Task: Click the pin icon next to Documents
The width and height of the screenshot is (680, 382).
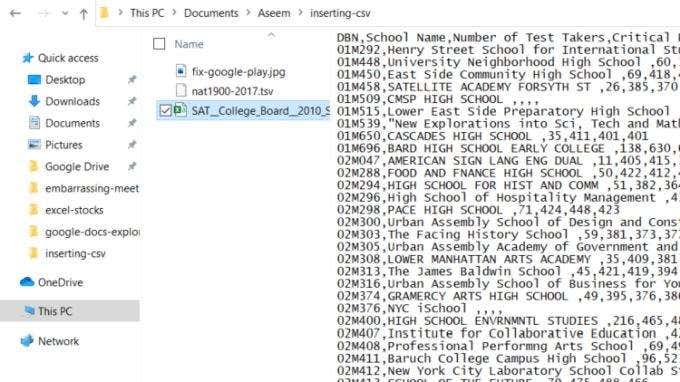Action: coord(132,123)
